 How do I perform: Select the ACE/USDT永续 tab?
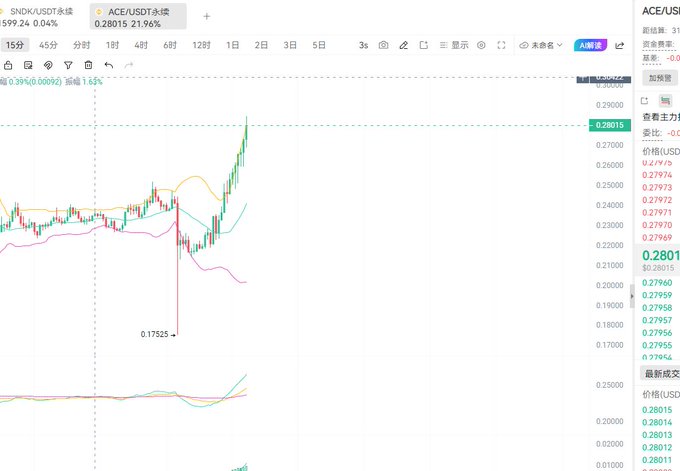(138, 17)
